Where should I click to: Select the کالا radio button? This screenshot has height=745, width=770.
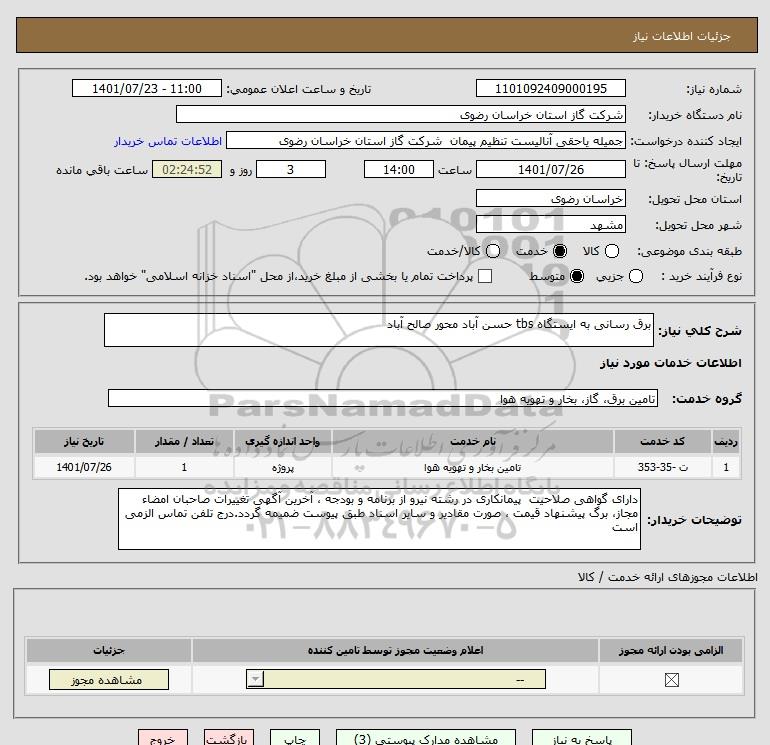(611, 251)
